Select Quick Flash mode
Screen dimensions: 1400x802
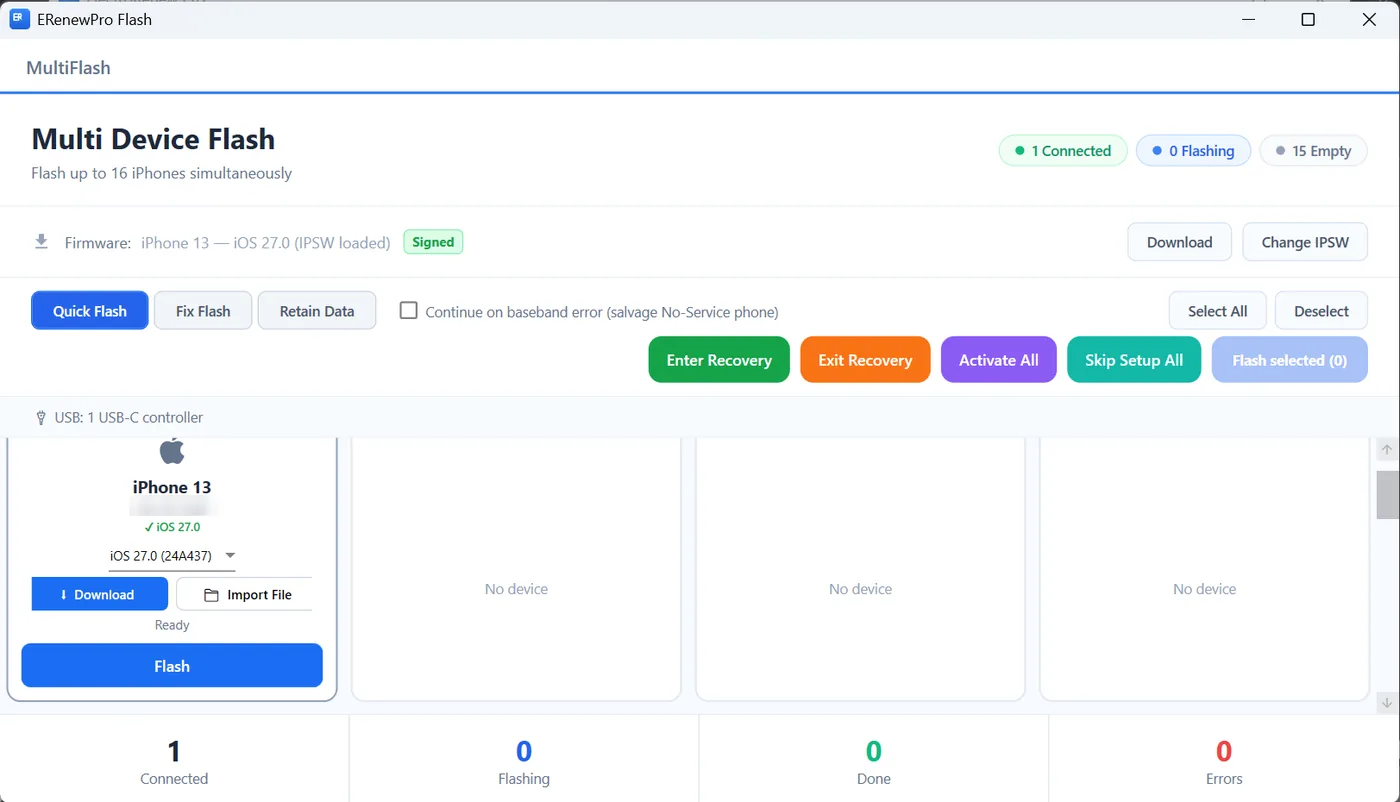point(90,311)
